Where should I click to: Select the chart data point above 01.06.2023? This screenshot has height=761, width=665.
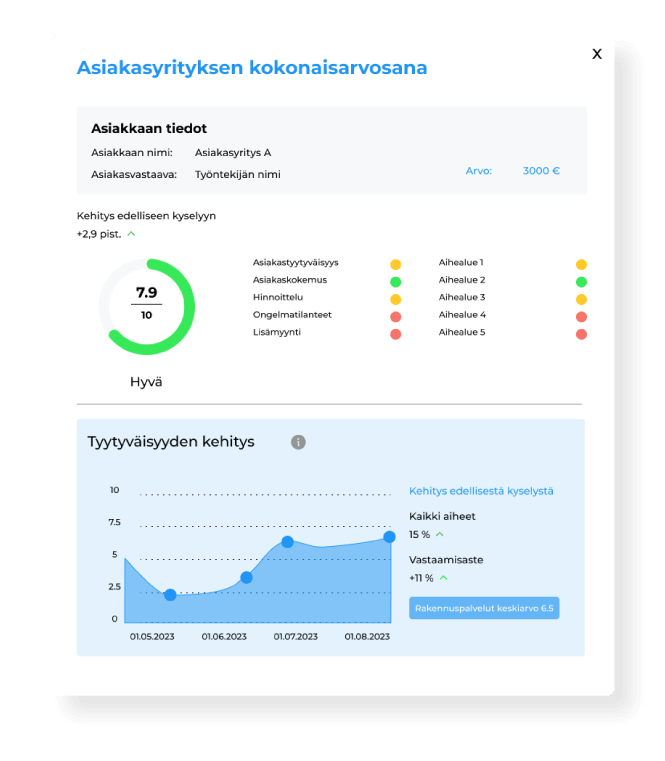click(247, 578)
